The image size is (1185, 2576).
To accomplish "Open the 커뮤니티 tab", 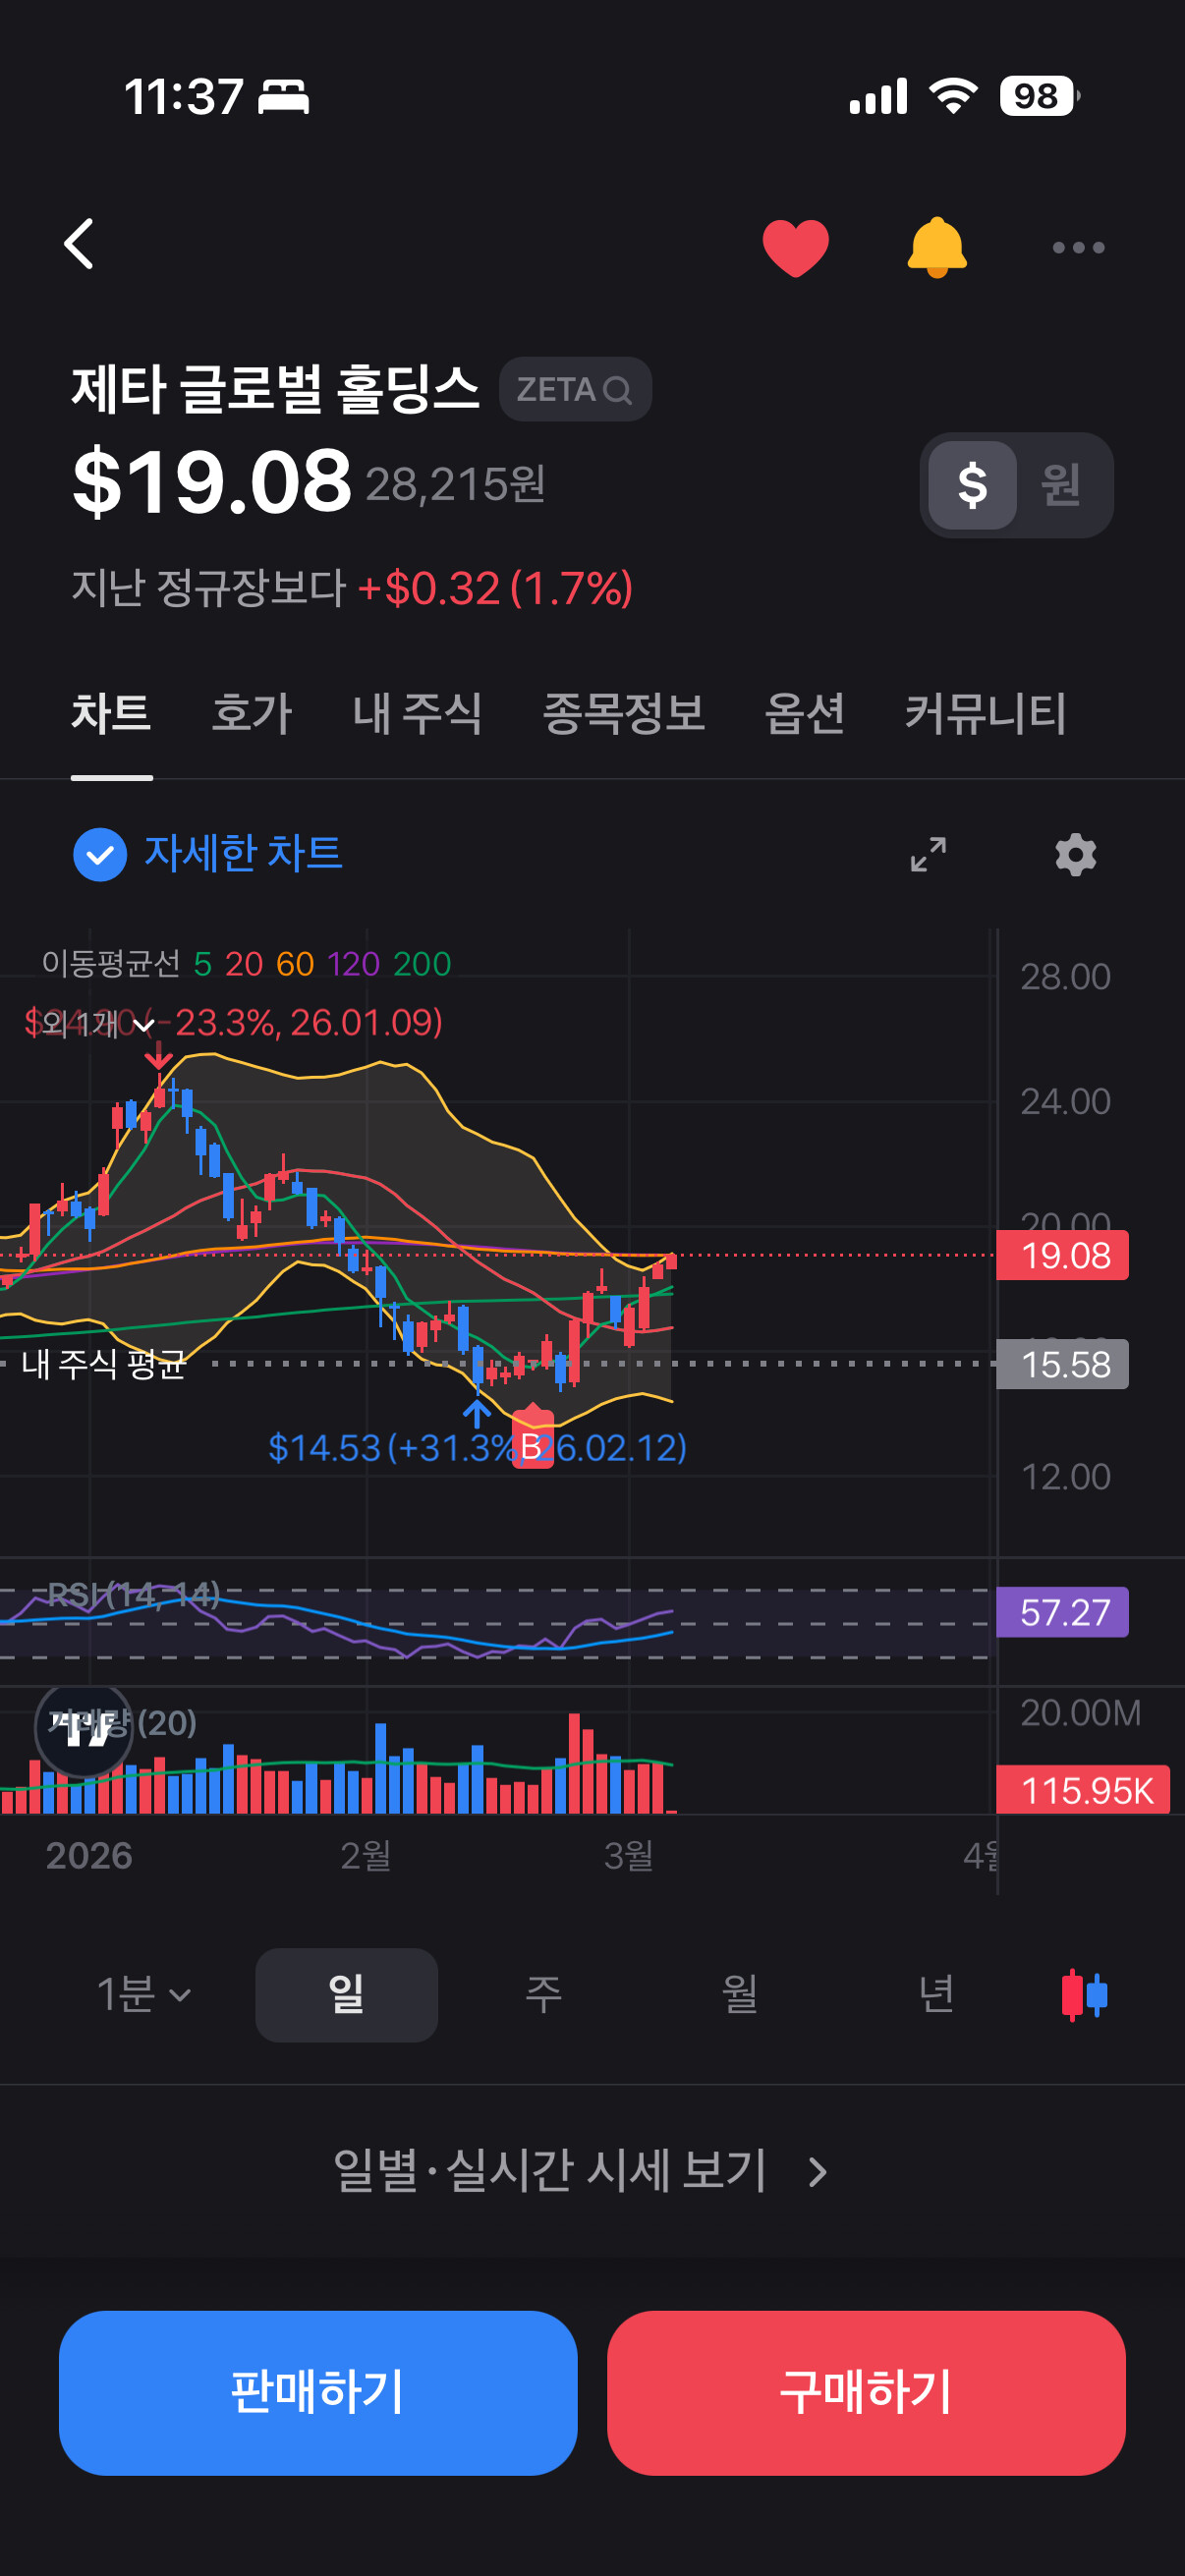I will [985, 714].
